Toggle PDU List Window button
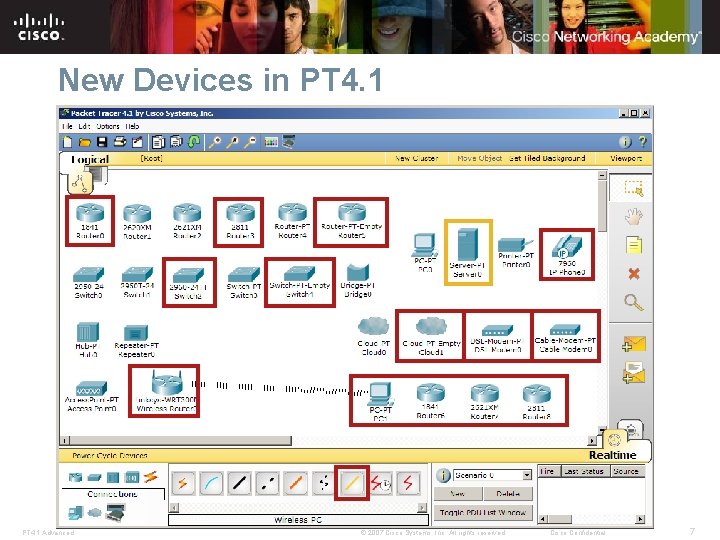 click(483, 512)
